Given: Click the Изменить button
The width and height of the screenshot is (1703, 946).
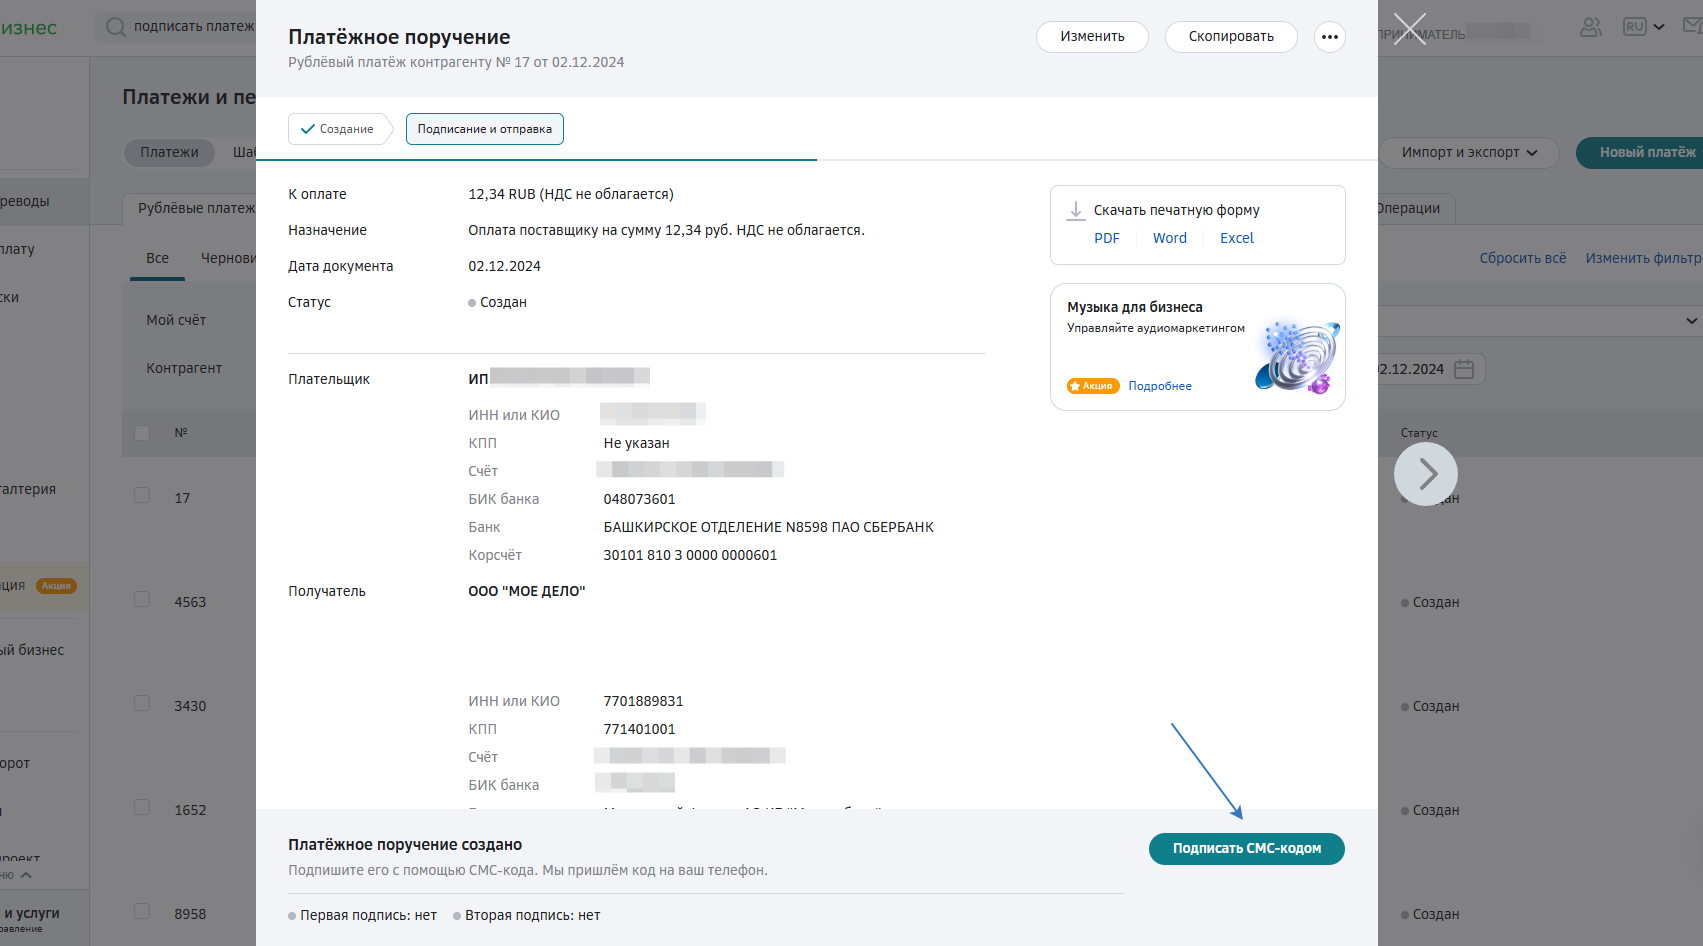Looking at the screenshot, I should pyautogui.click(x=1092, y=37).
